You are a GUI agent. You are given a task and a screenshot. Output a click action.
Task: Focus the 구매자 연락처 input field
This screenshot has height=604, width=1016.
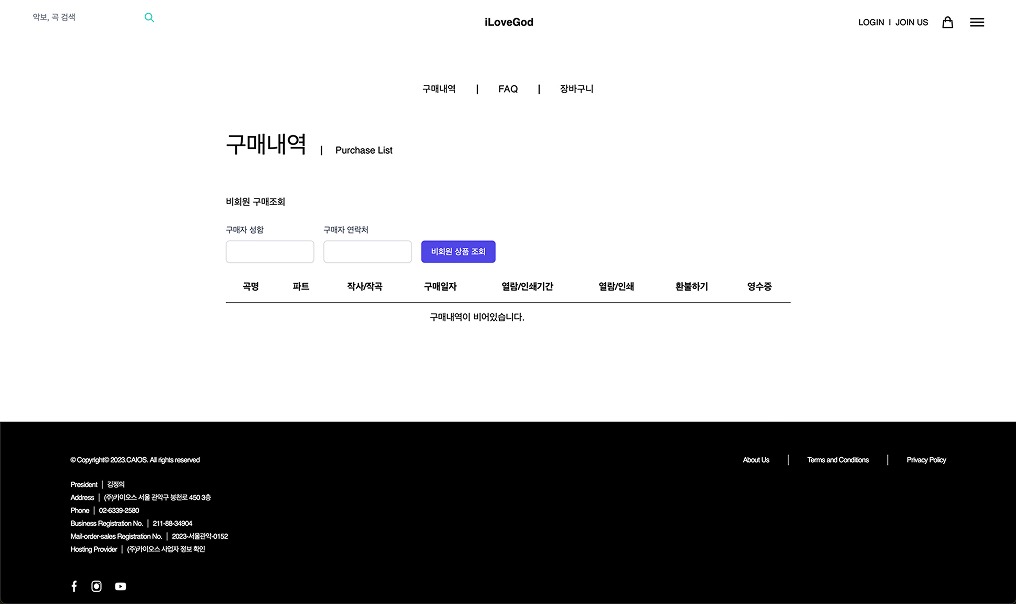point(367,252)
